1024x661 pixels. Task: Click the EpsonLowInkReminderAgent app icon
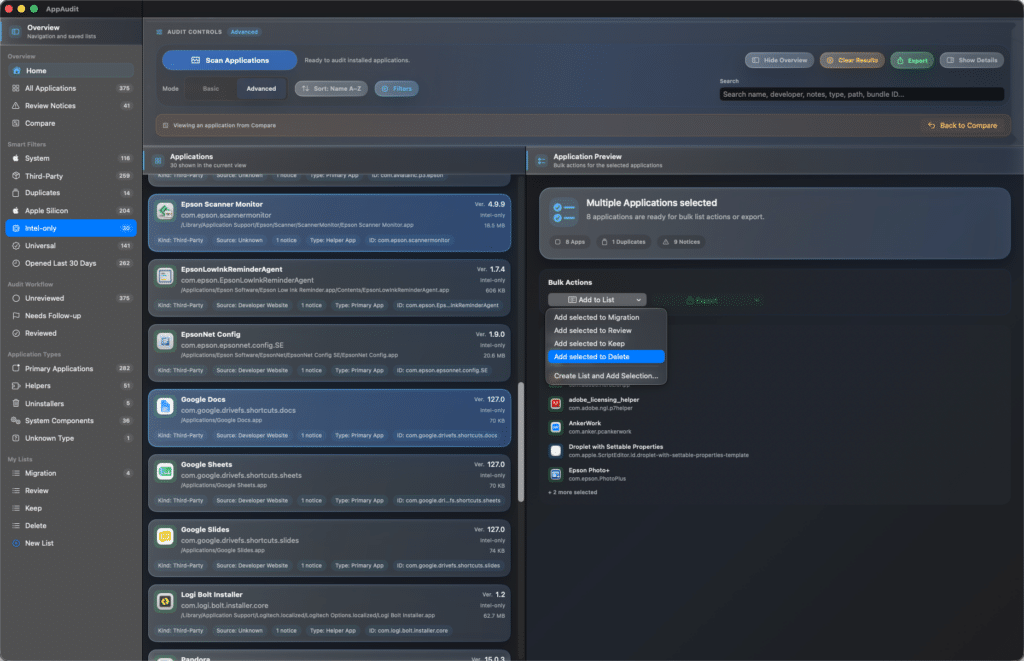point(165,276)
